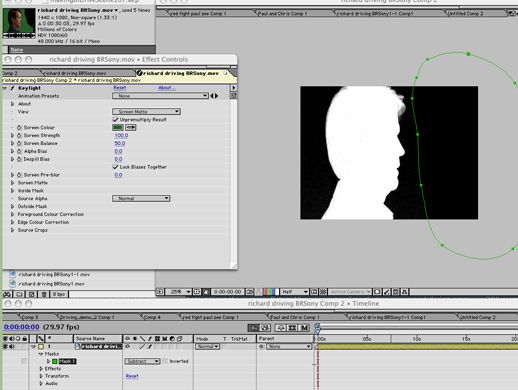Go to previous animation preset arrow
This screenshot has height=390, width=518.
212,96
